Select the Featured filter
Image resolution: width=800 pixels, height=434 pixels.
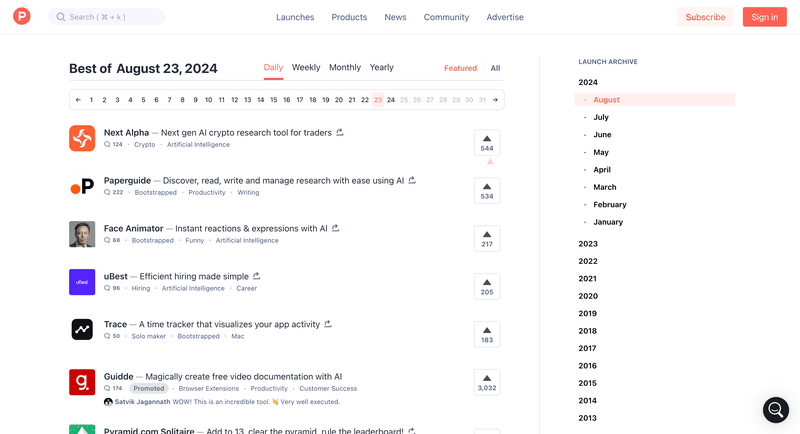click(460, 68)
